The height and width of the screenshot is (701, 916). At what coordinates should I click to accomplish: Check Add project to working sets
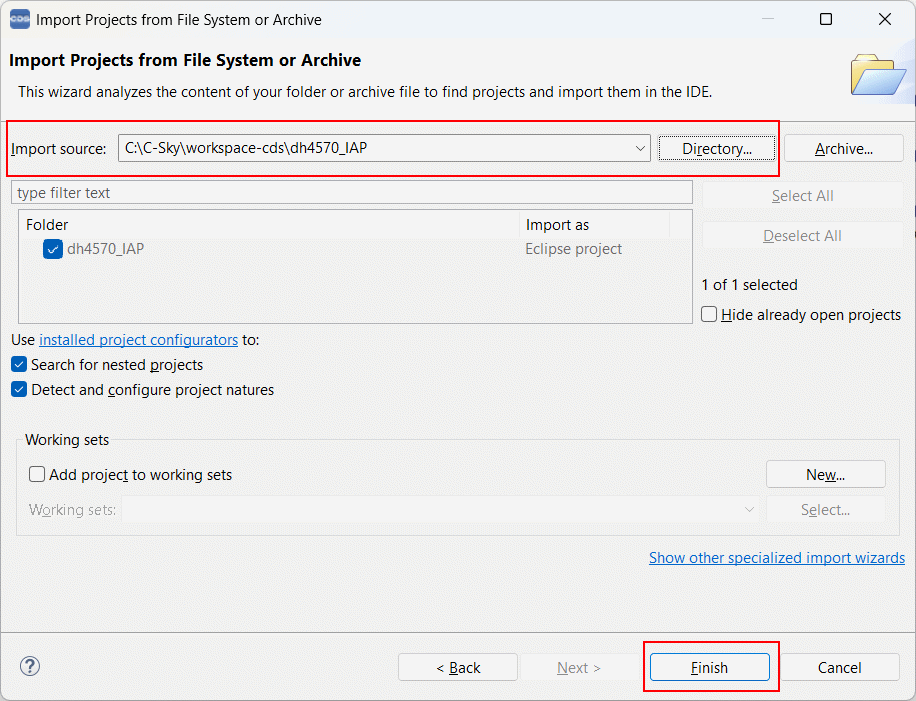tap(37, 475)
